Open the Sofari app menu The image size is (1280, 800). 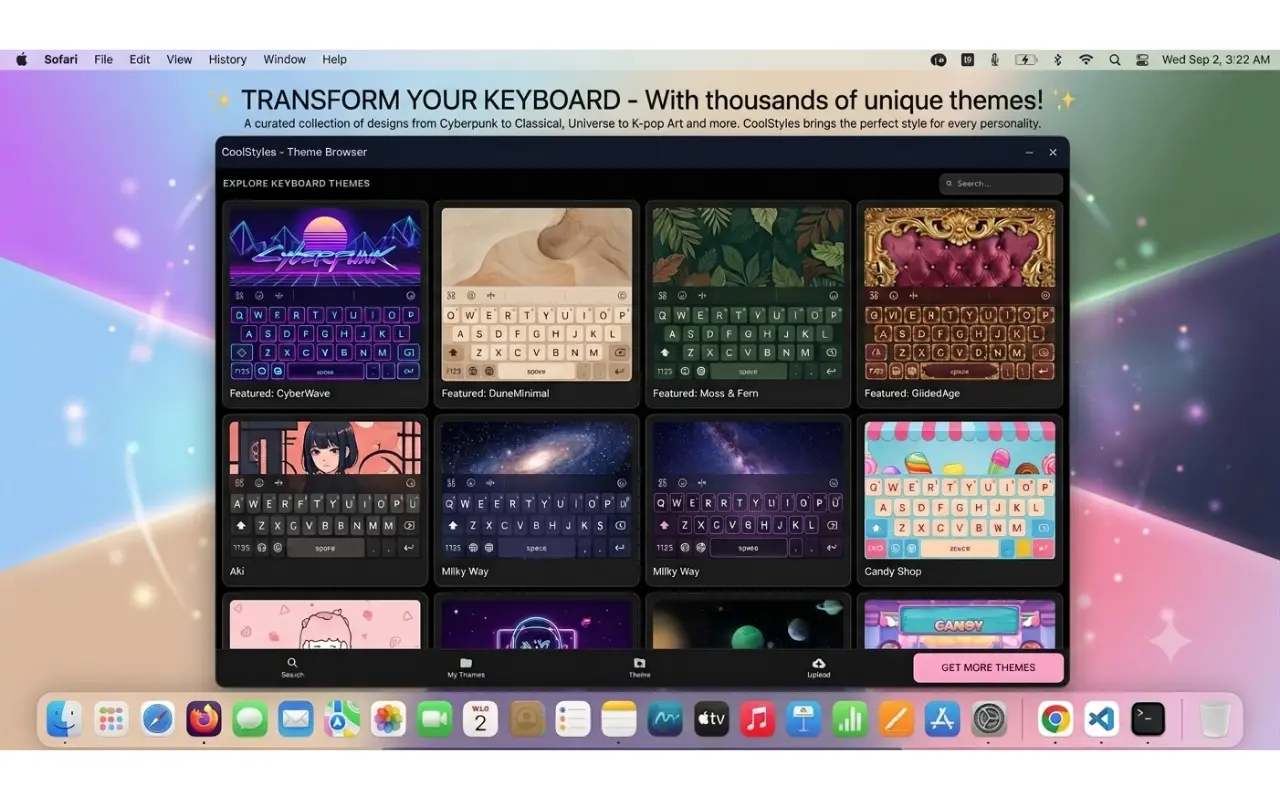(61, 60)
